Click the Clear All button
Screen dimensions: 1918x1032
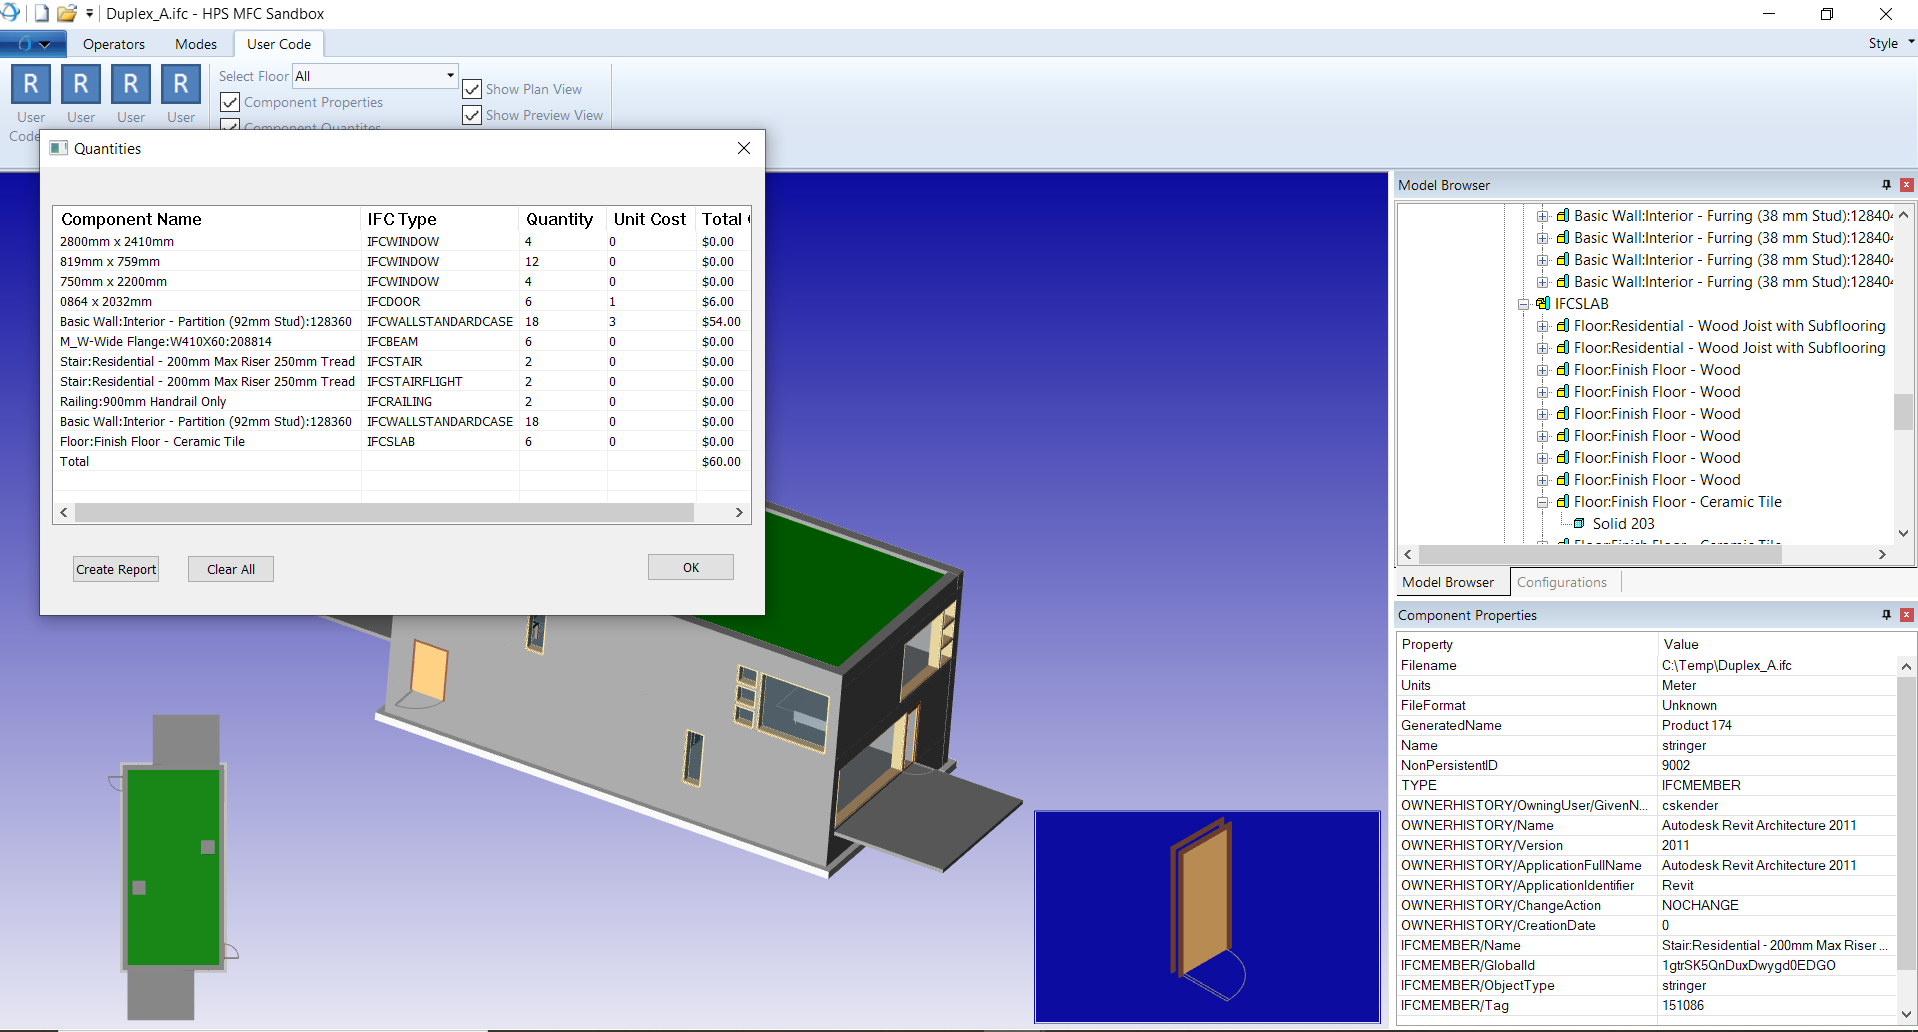[230, 568]
